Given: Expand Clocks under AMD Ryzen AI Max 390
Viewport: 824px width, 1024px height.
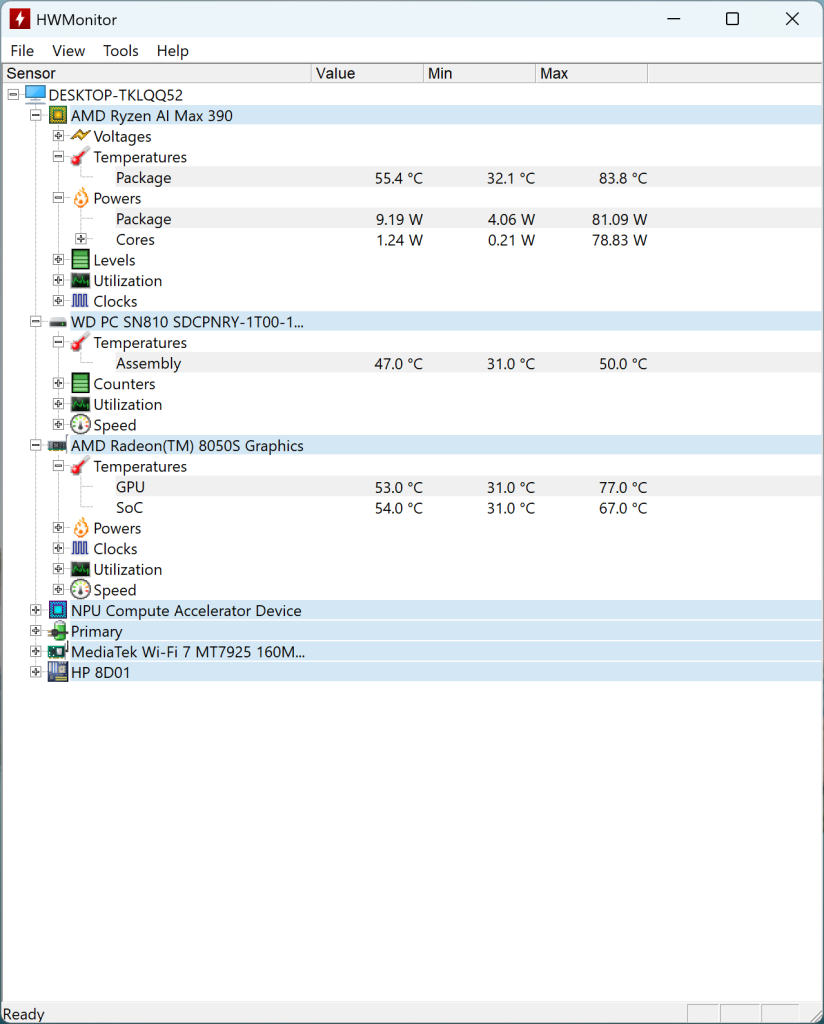Looking at the screenshot, I should [59, 301].
